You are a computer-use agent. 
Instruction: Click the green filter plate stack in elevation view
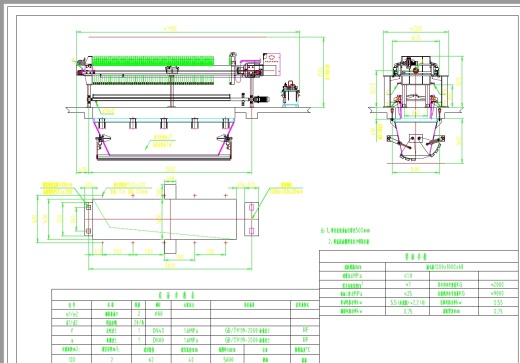click(153, 61)
